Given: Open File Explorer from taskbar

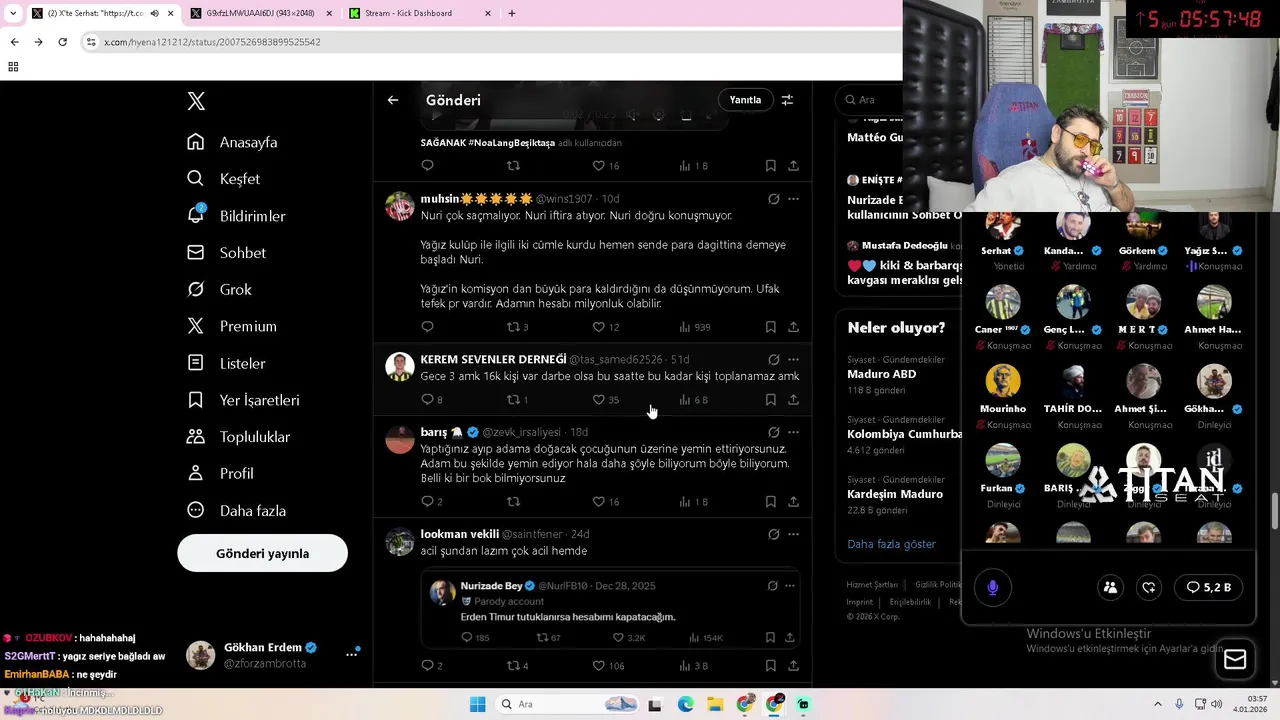Looking at the screenshot, I should [x=716, y=704].
